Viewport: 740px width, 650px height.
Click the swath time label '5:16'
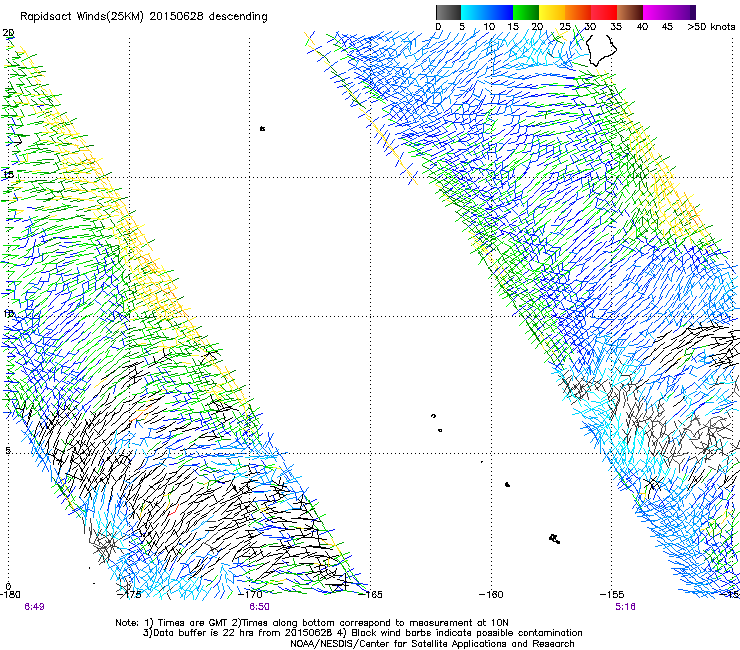coord(625,607)
